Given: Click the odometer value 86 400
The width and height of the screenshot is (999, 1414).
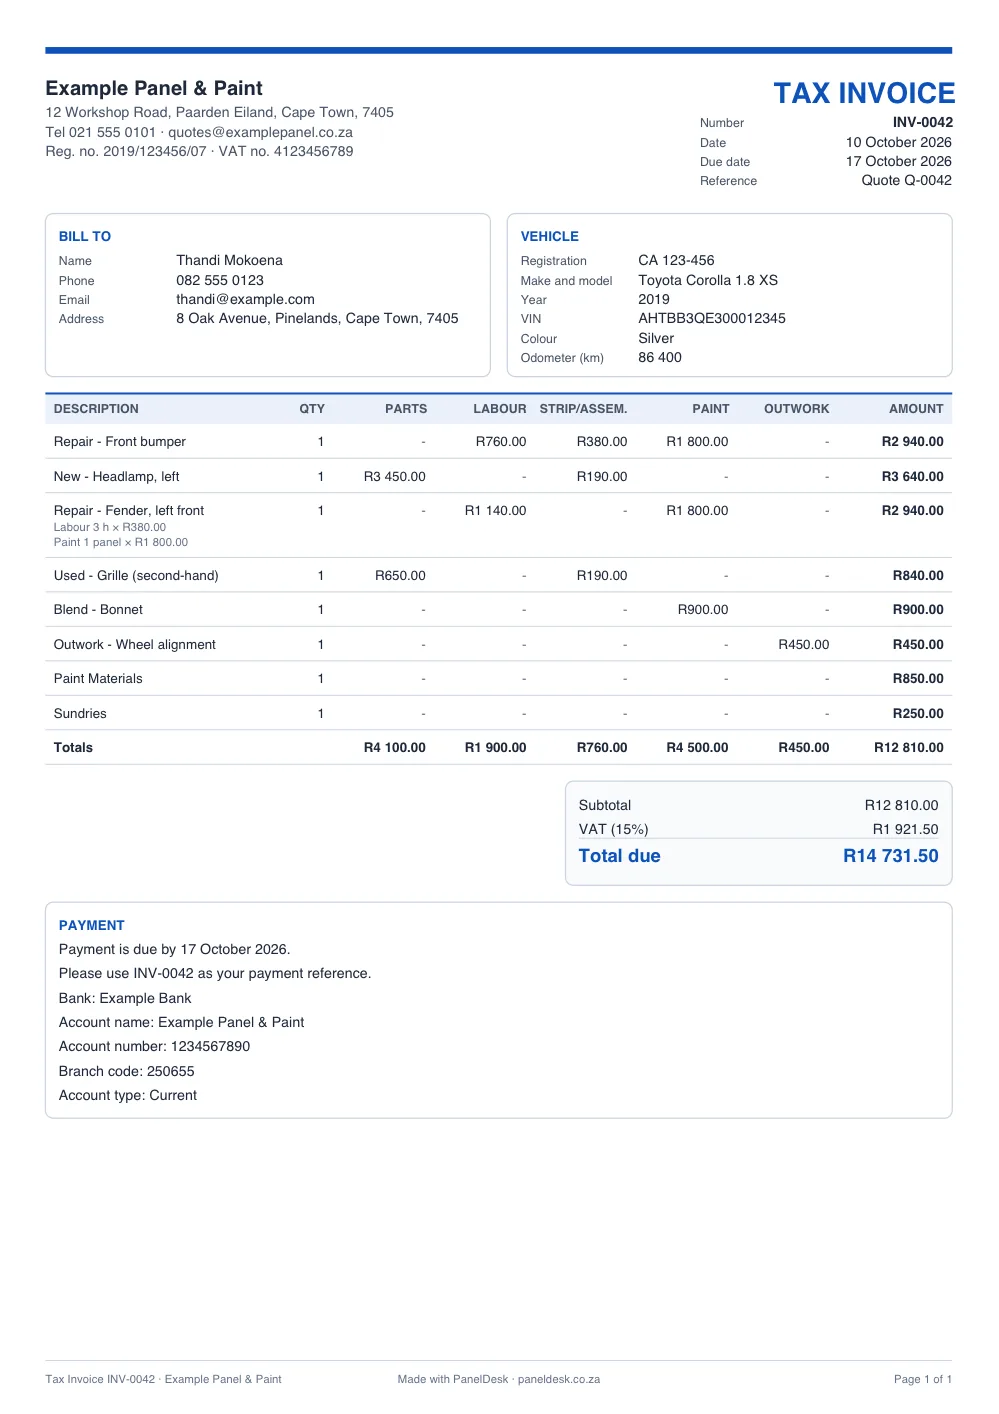Looking at the screenshot, I should (660, 357).
